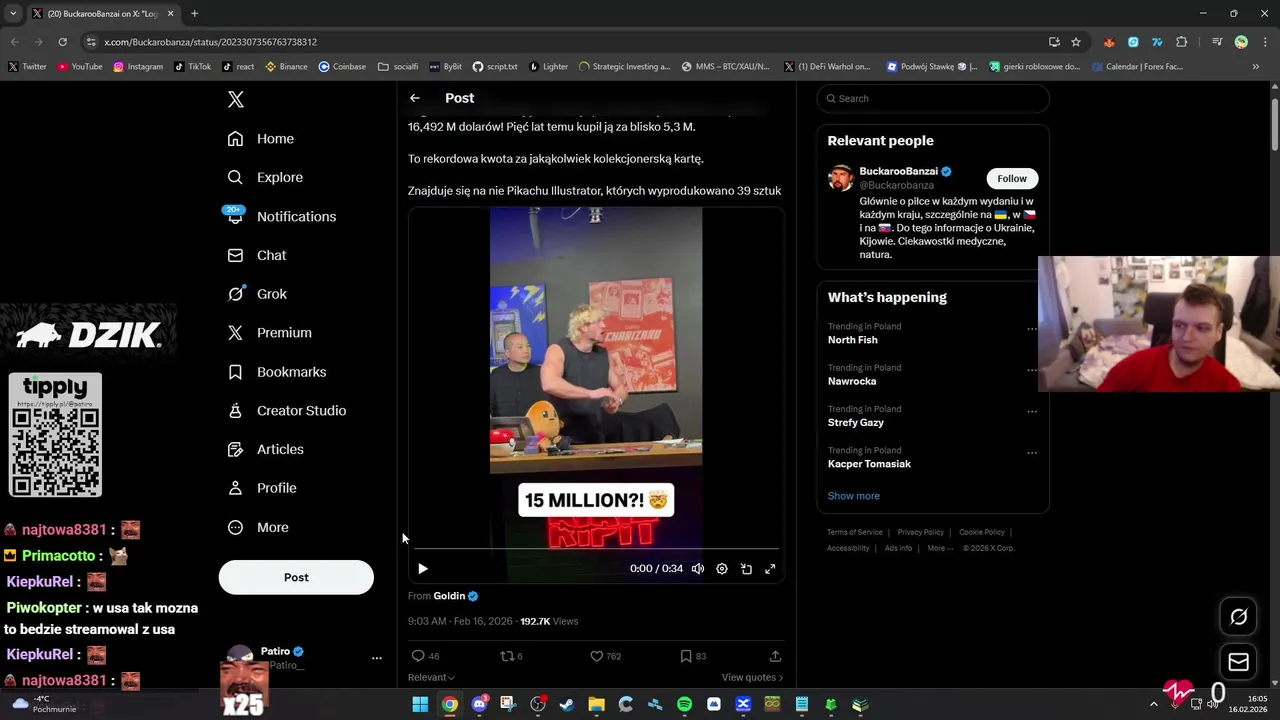The width and height of the screenshot is (1280, 720).
Task: Open the More menu in sidebar
Action: [x=258, y=527]
